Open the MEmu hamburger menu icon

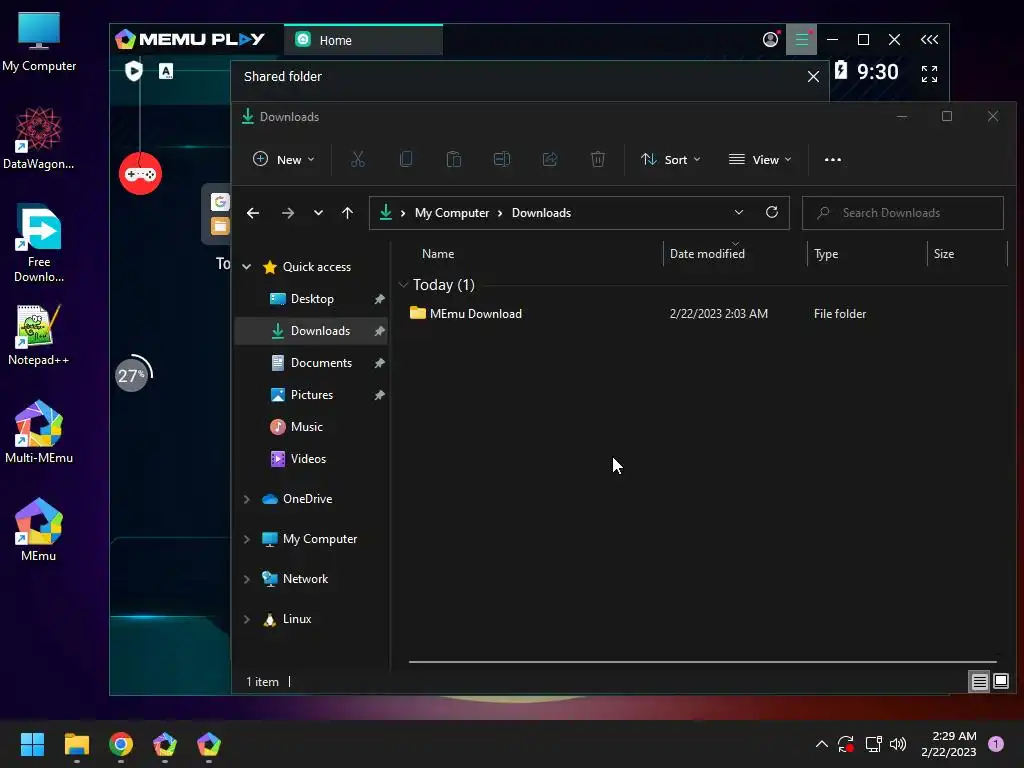click(801, 40)
